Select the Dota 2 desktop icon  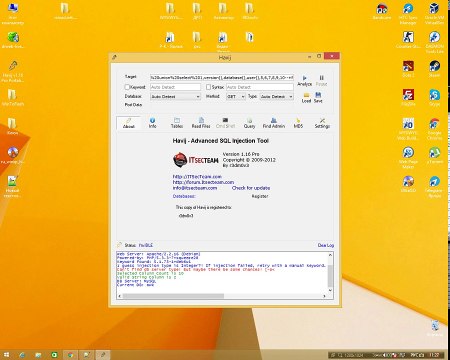click(408, 68)
